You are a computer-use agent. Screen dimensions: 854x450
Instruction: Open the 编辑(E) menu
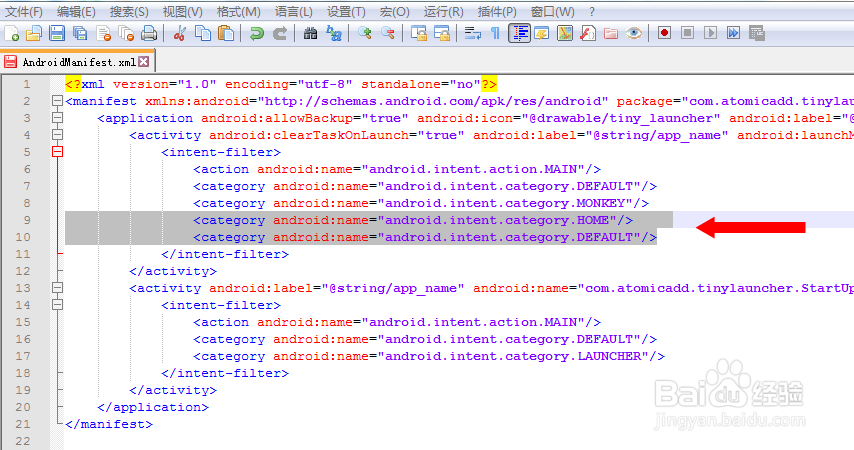76,11
